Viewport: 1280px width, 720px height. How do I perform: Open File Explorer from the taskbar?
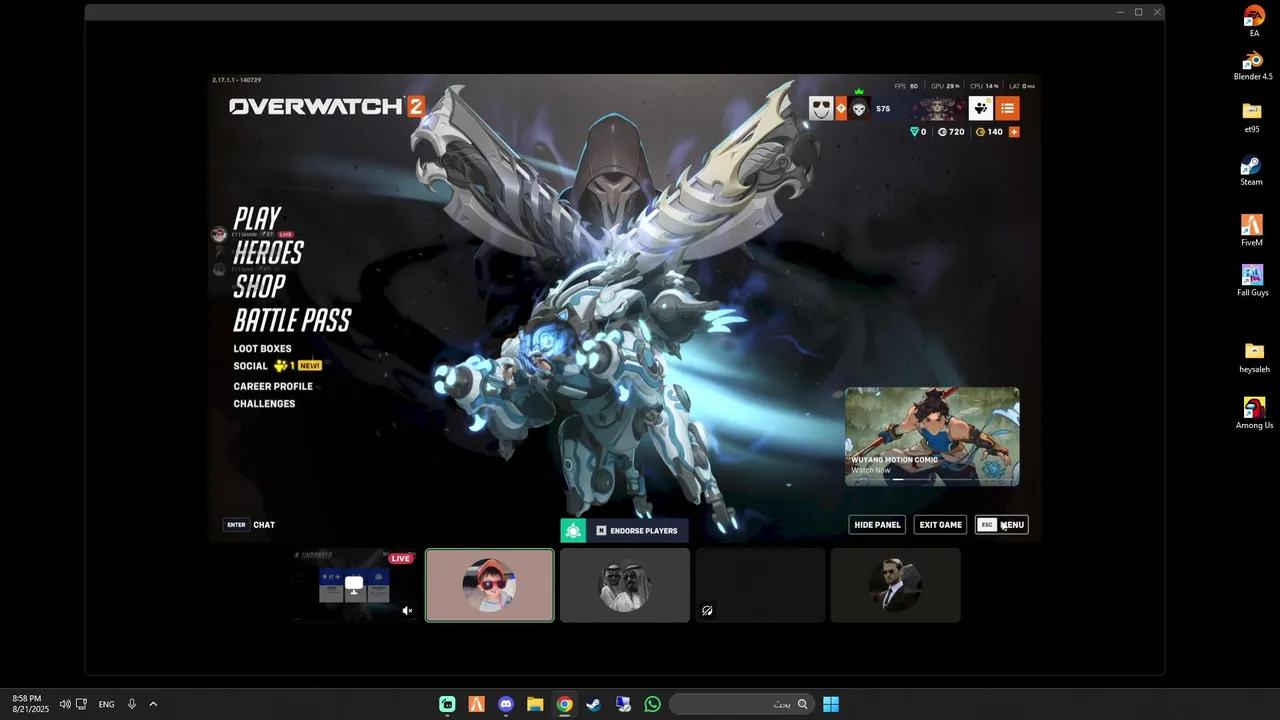(535, 704)
